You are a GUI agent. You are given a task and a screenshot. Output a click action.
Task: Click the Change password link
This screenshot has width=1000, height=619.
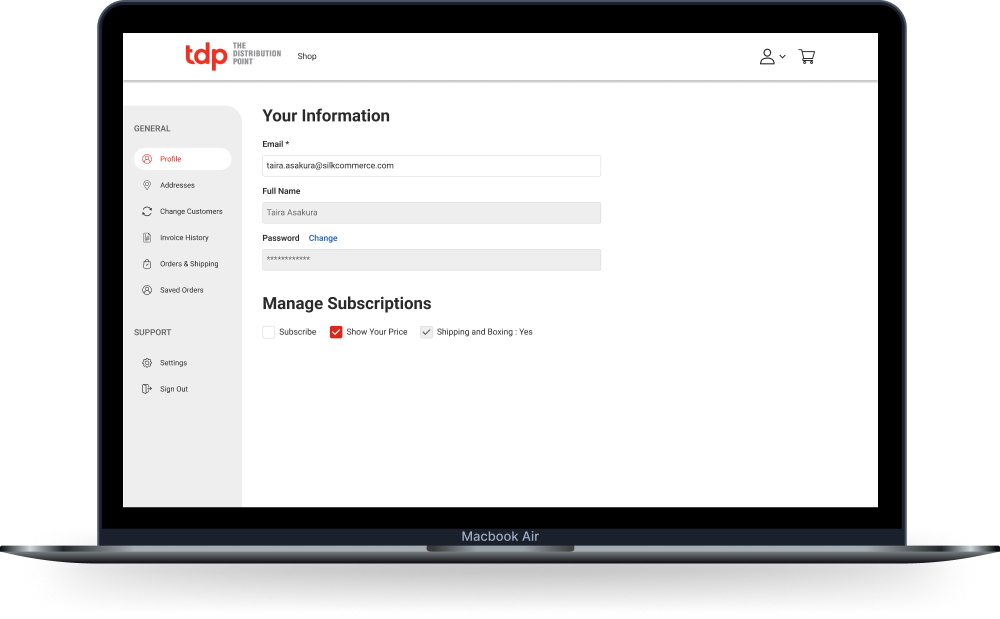click(x=323, y=238)
